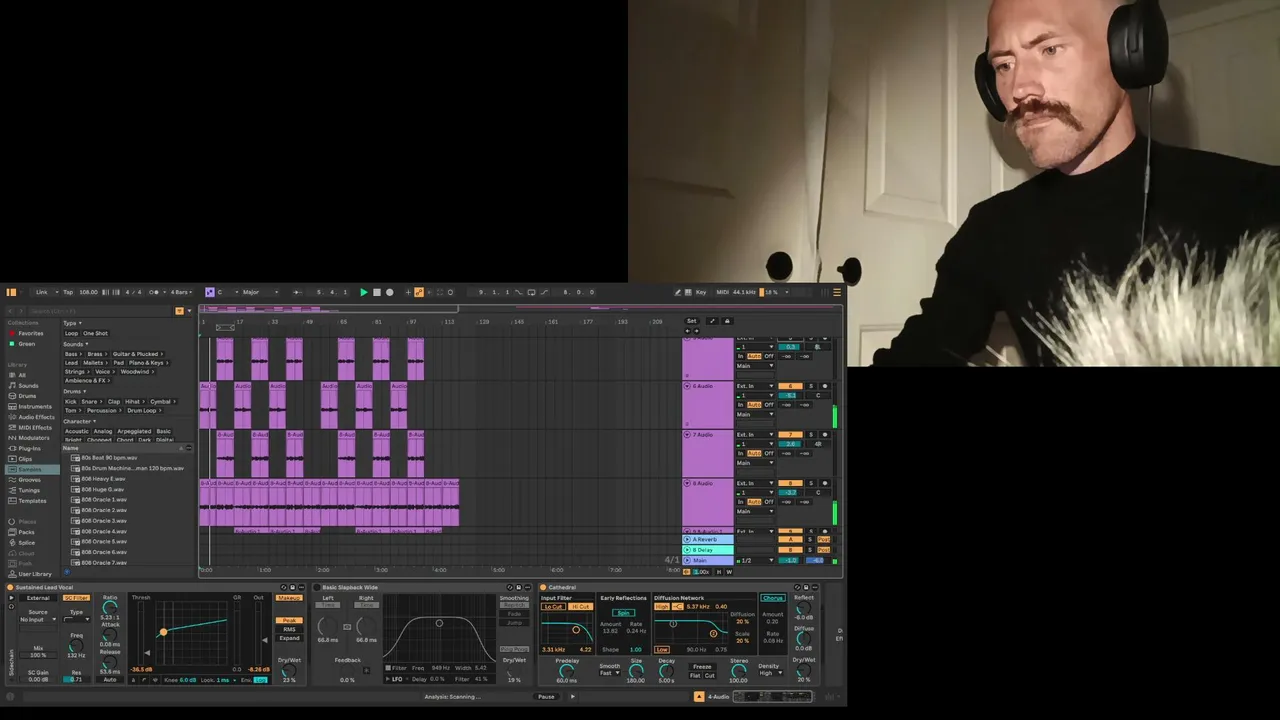Solo the 6 Audio track

(x=811, y=386)
